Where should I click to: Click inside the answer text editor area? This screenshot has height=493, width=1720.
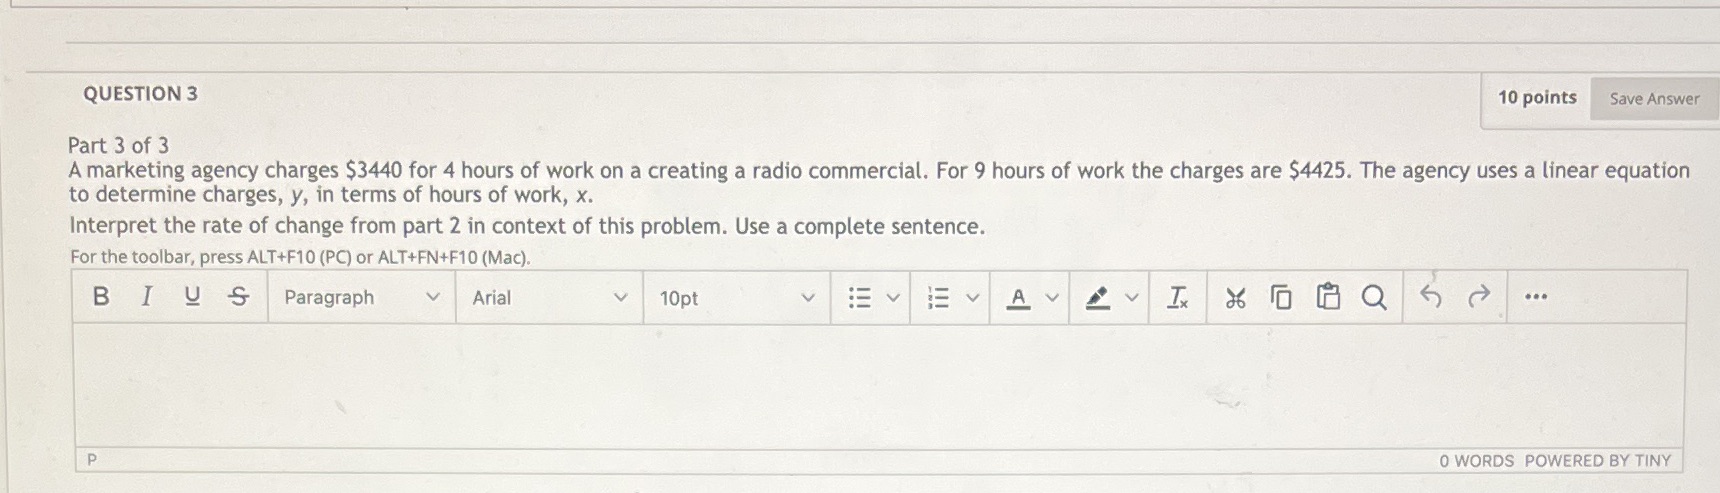click(879, 386)
